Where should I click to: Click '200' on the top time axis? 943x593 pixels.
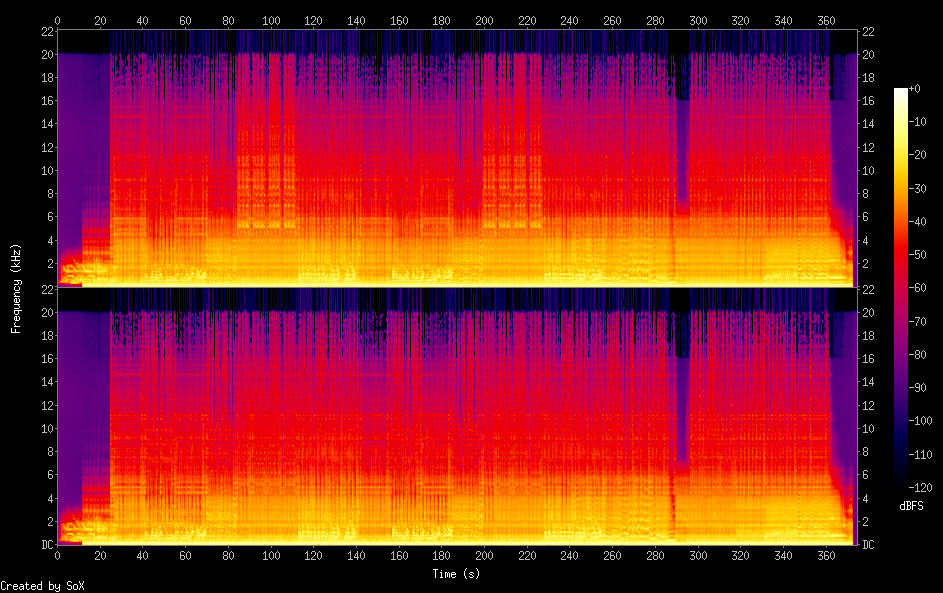point(484,20)
